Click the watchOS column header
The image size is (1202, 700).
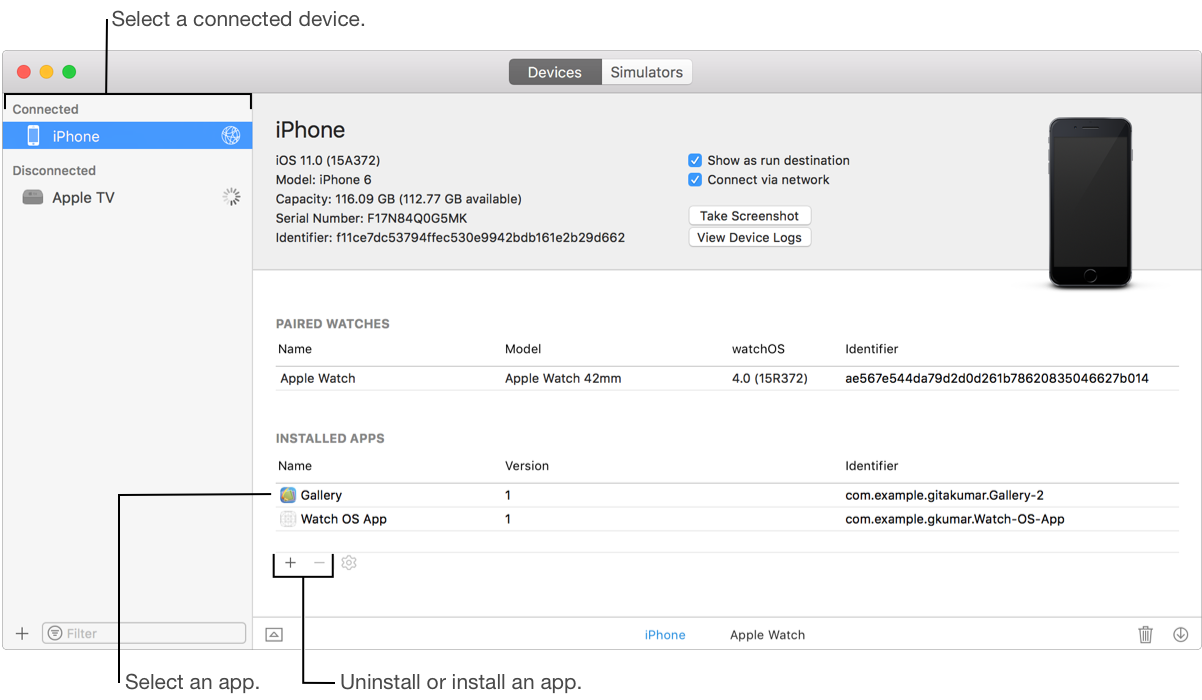(x=758, y=349)
